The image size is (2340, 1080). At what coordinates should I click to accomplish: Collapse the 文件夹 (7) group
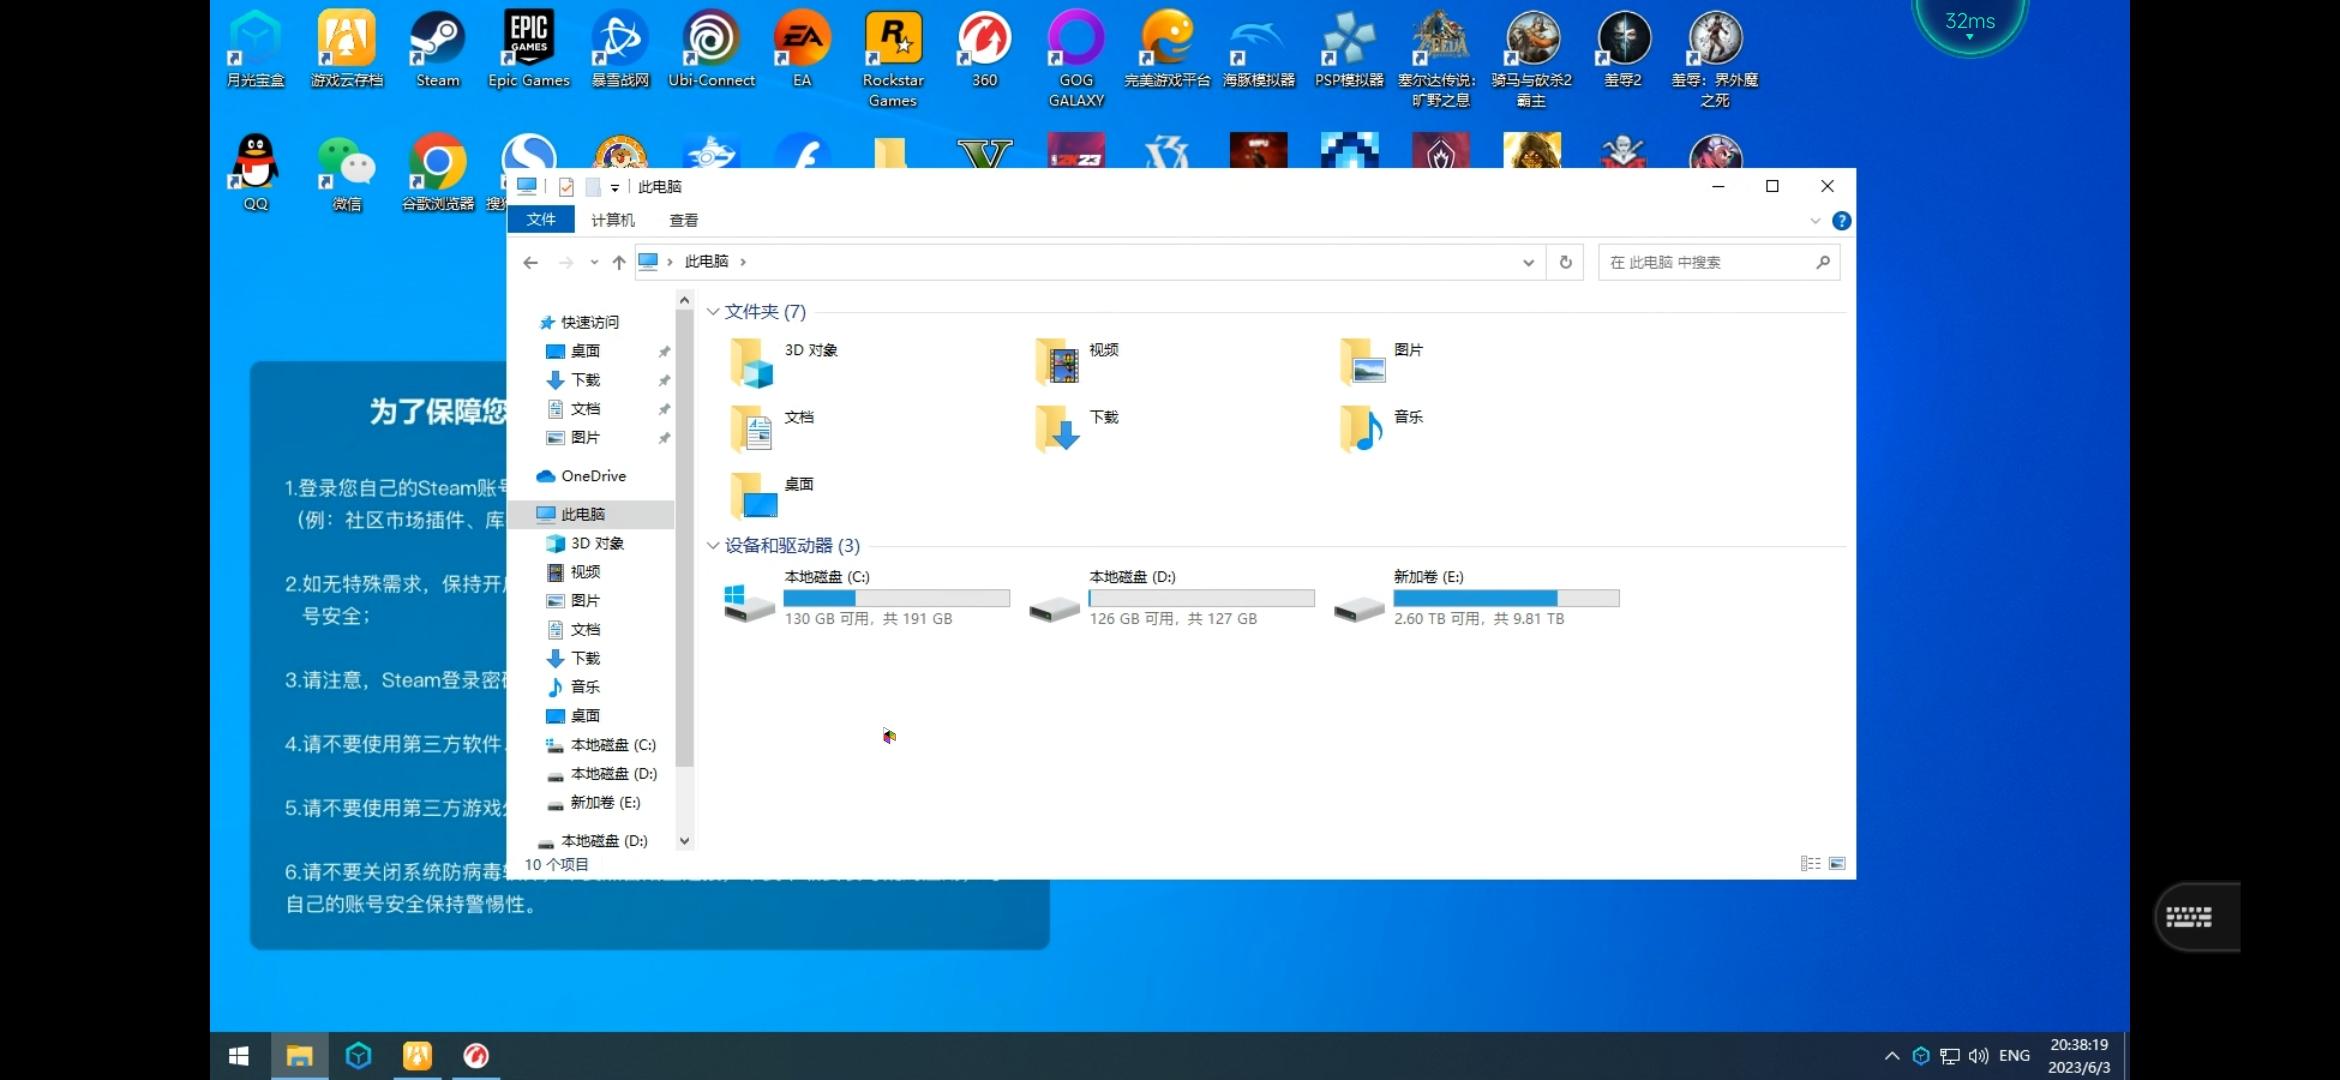713,312
